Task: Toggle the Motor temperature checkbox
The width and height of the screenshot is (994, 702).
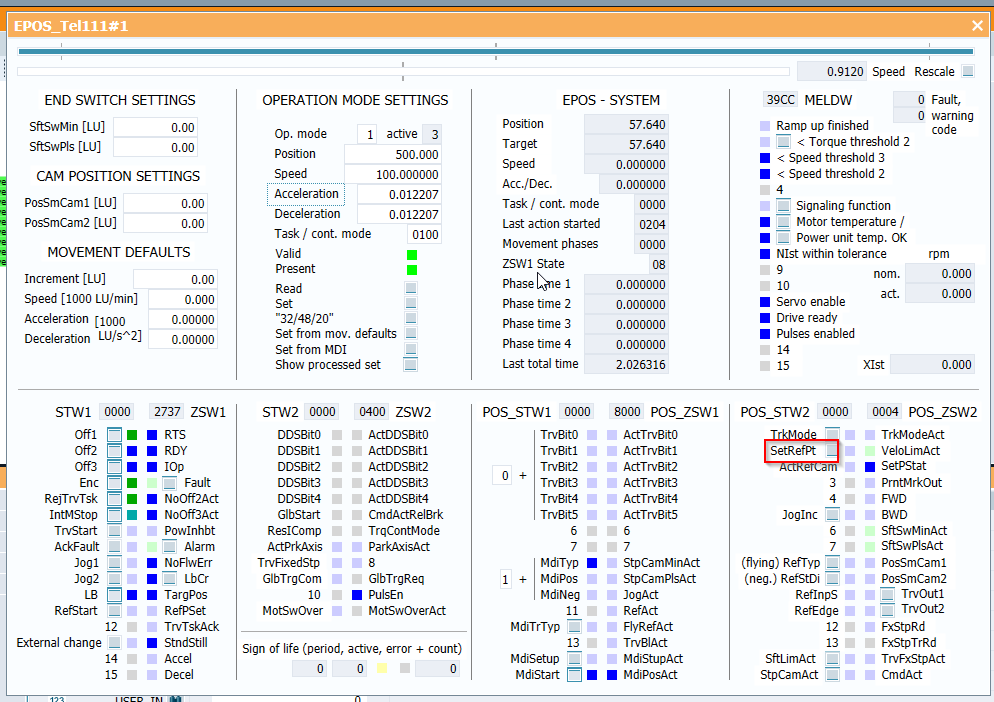Action: [x=784, y=222]
